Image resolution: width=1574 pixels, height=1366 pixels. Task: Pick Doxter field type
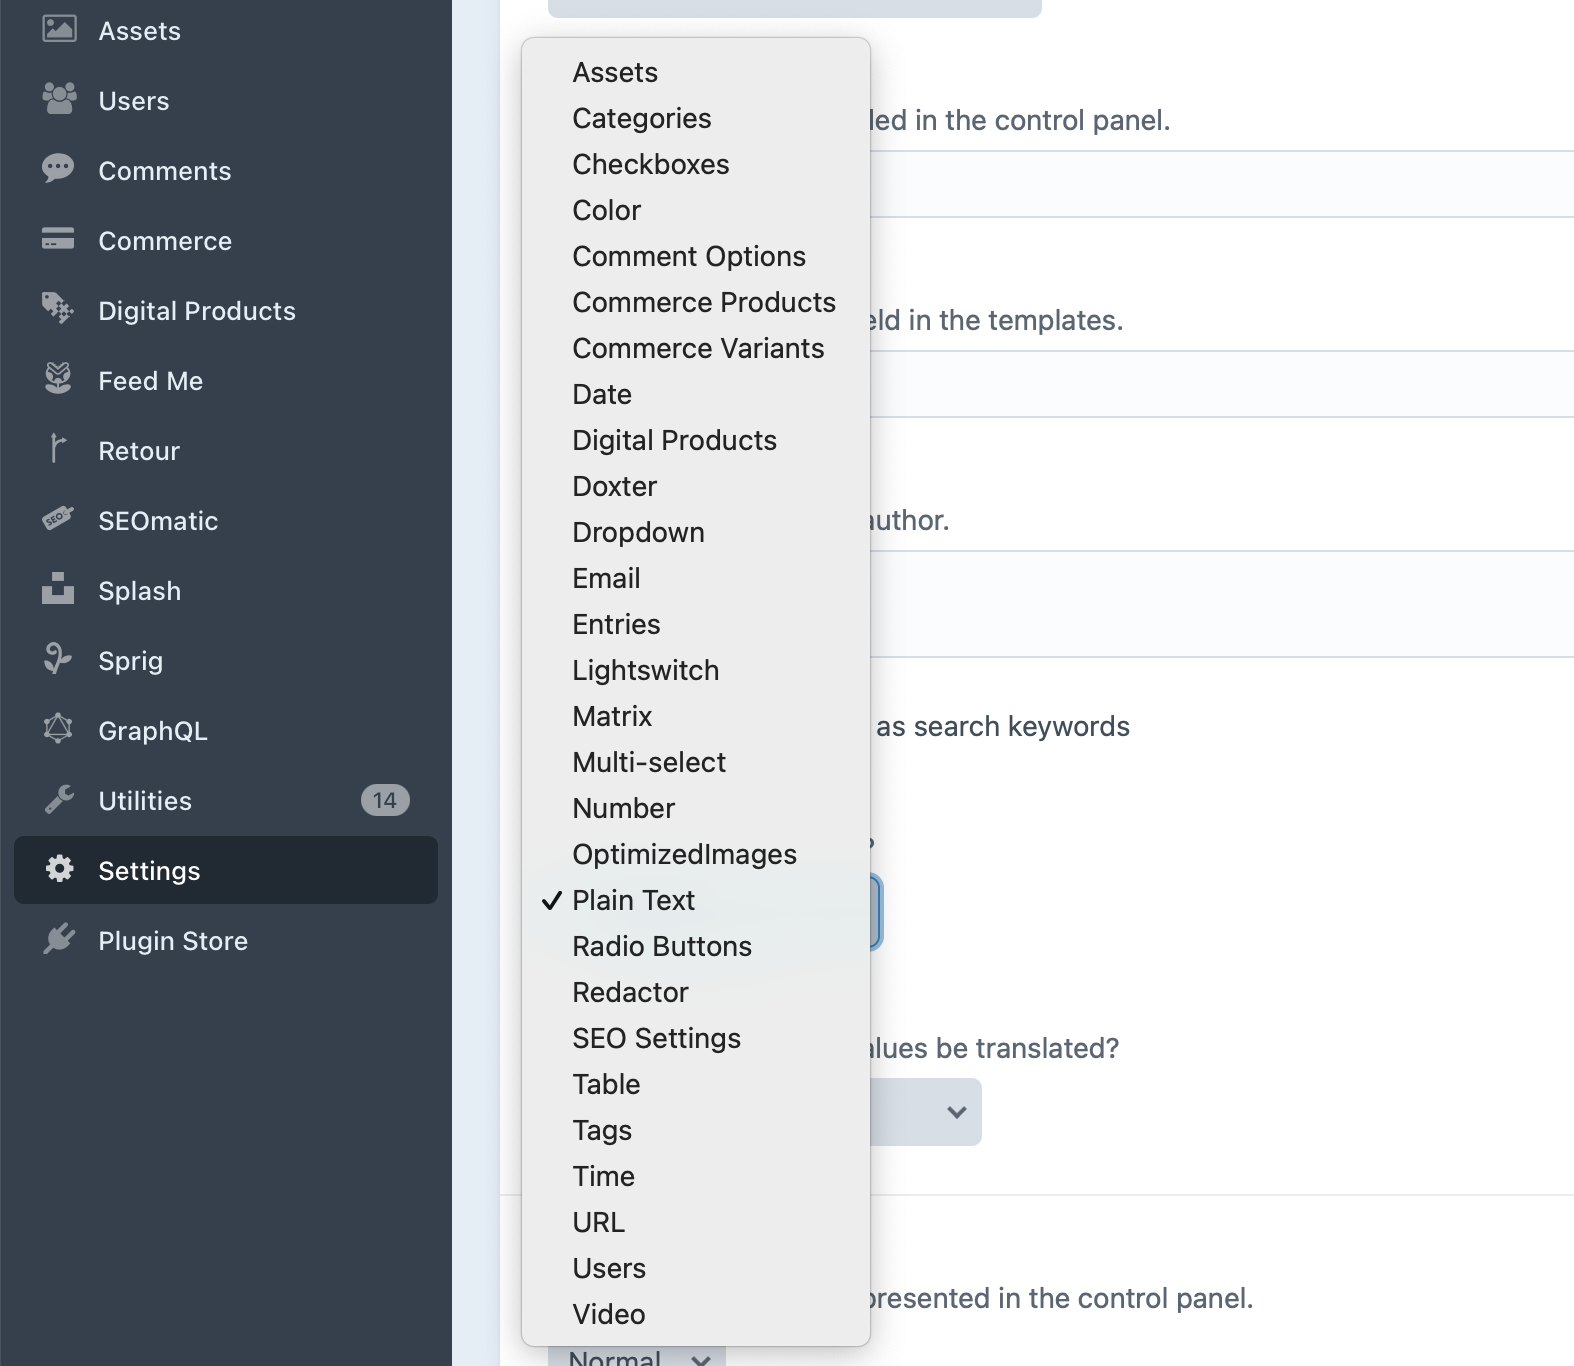pyautogui.click(x=696, y=486)
